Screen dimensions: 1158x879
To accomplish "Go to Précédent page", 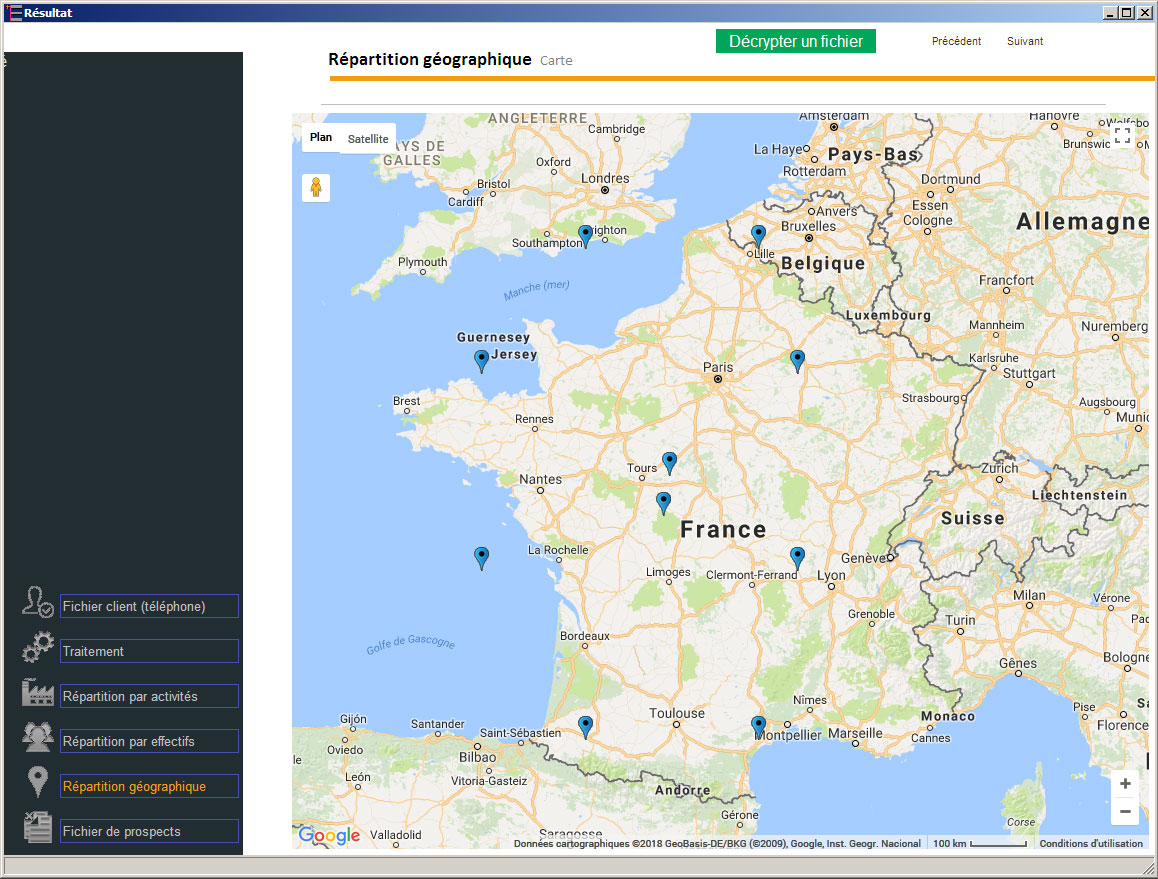I will pos(956,41).
